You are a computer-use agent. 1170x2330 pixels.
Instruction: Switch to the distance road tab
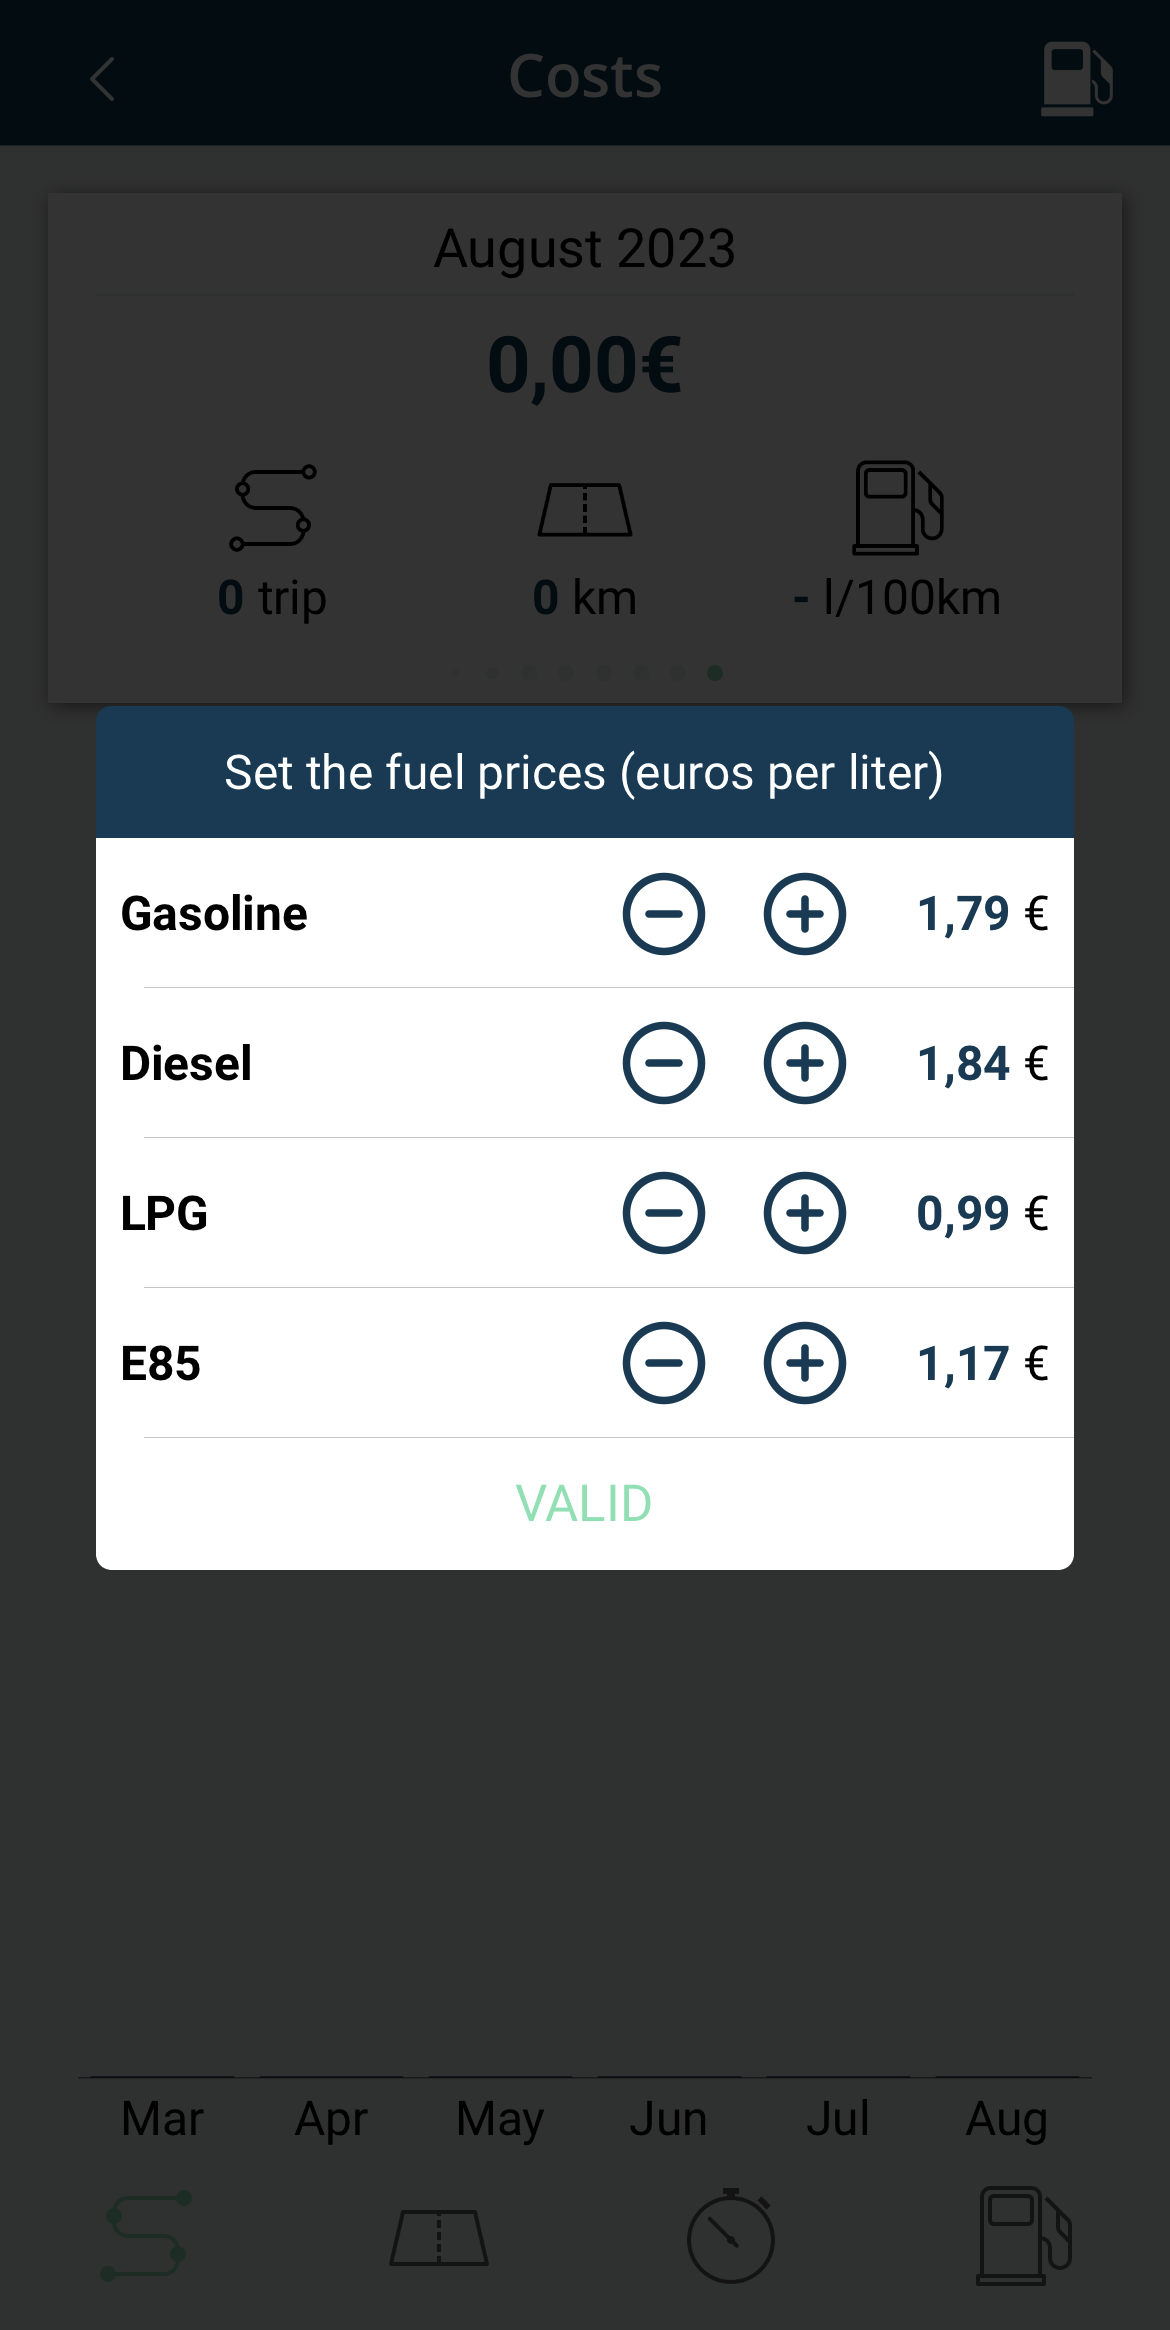[438, 2236]
